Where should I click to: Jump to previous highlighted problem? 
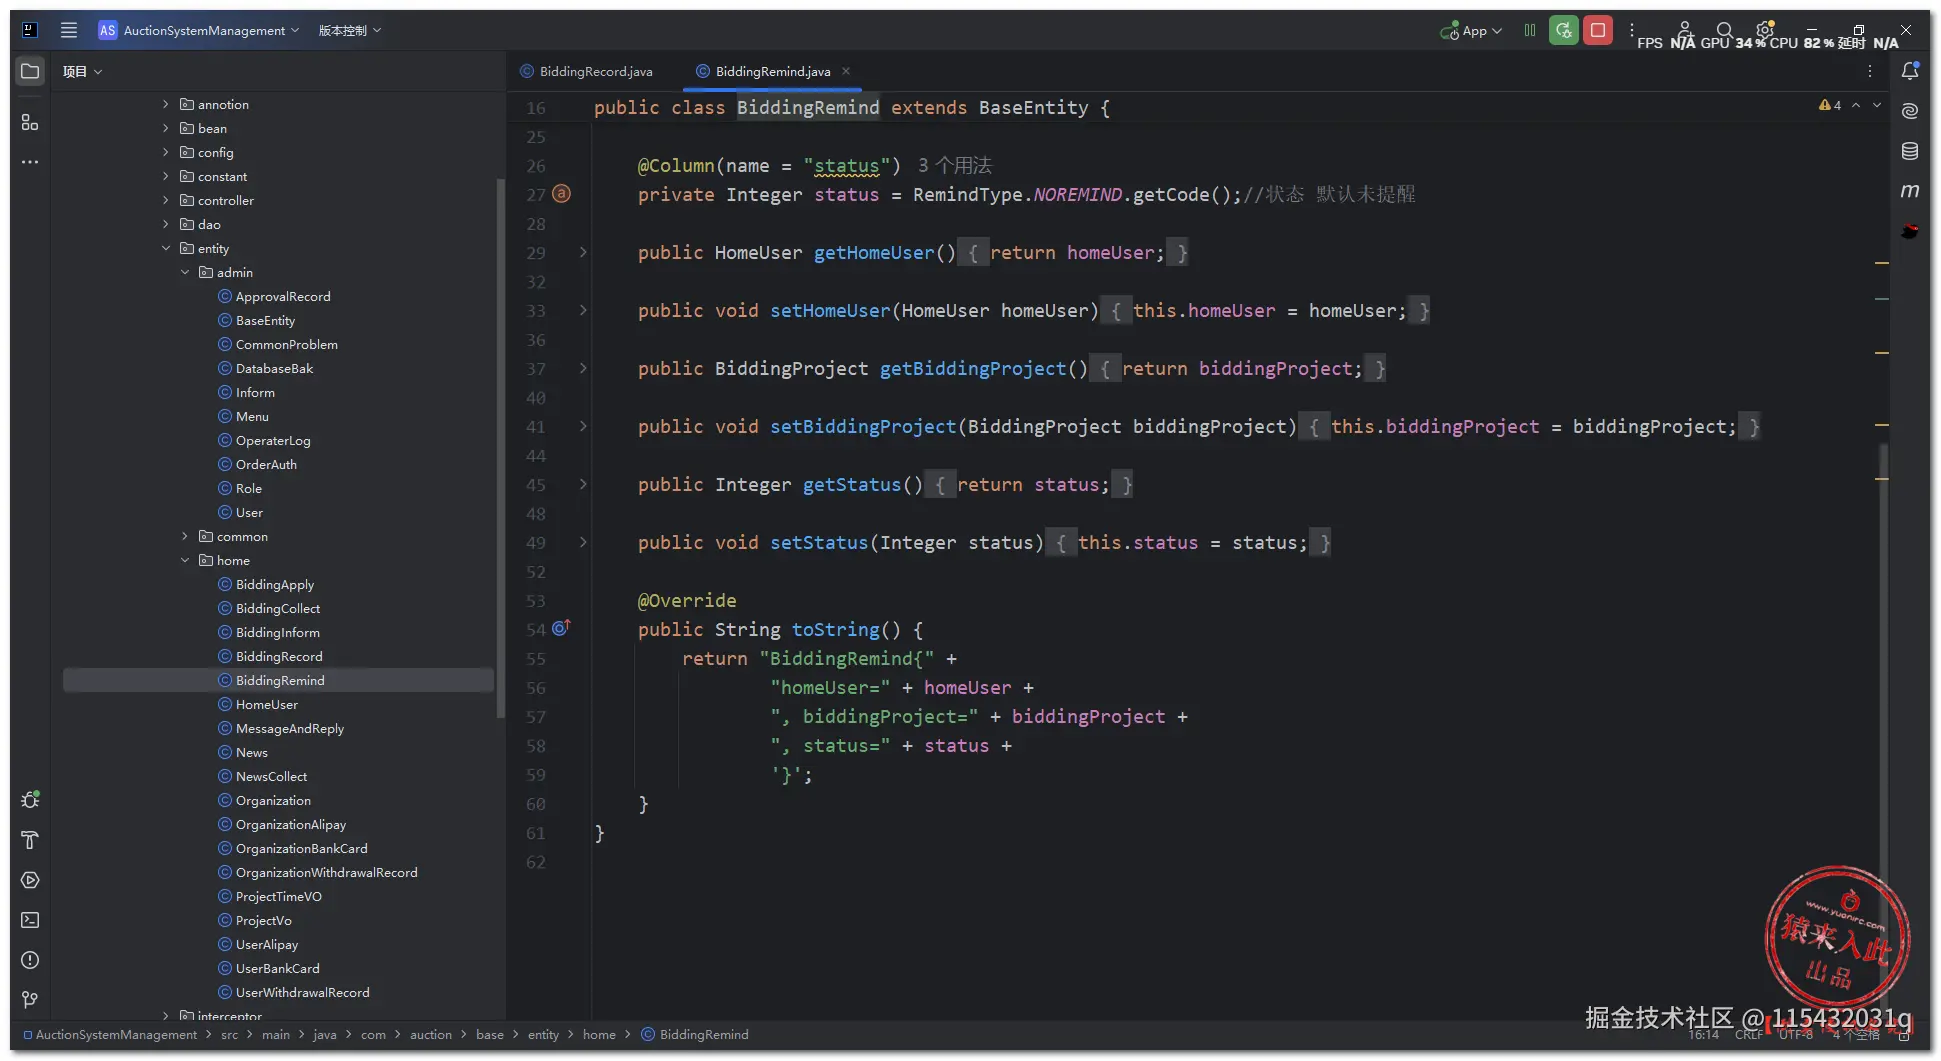pyautogui.click(x=1856, y=105)
